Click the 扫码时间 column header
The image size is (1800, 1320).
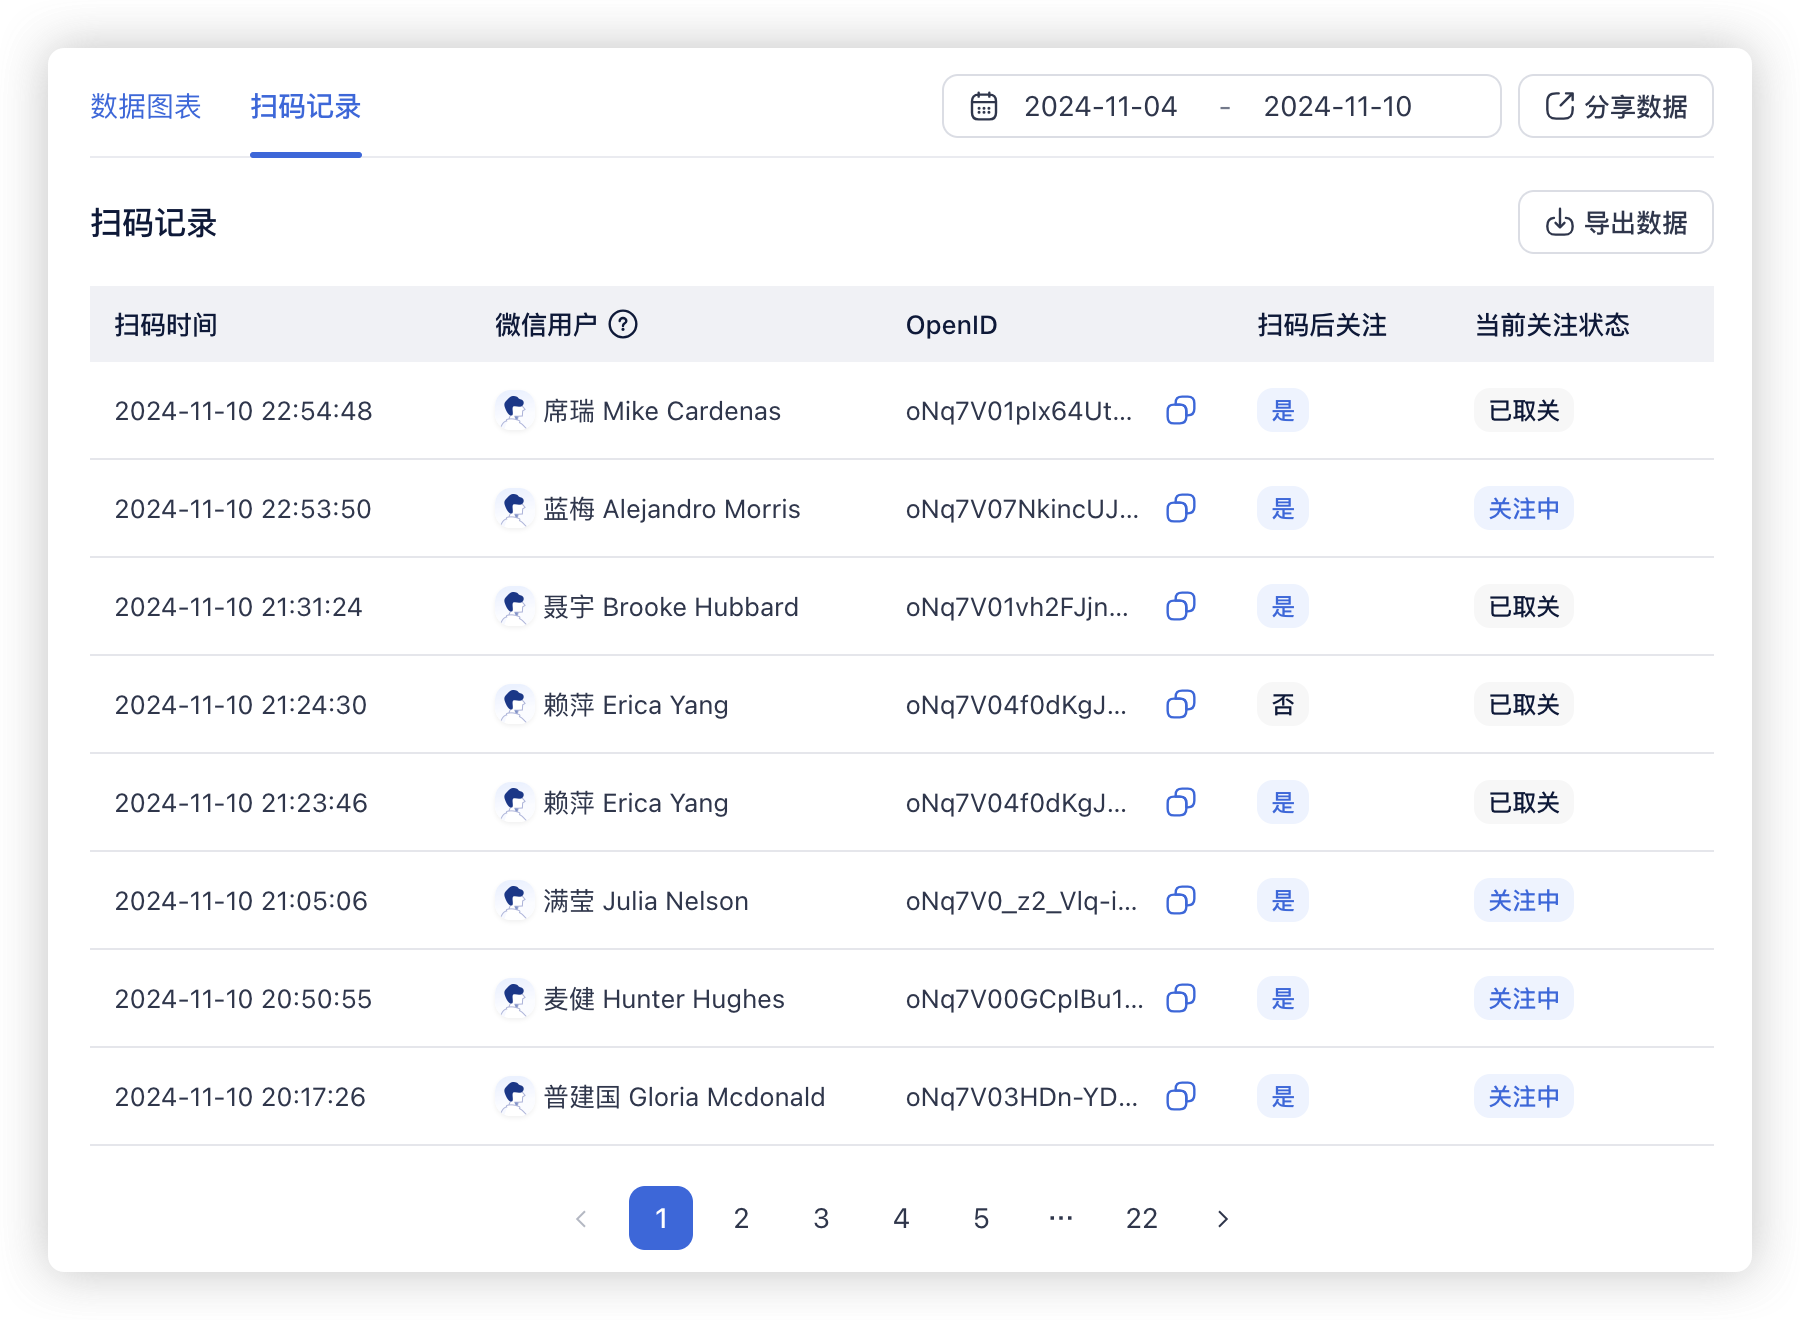point(166,324)
